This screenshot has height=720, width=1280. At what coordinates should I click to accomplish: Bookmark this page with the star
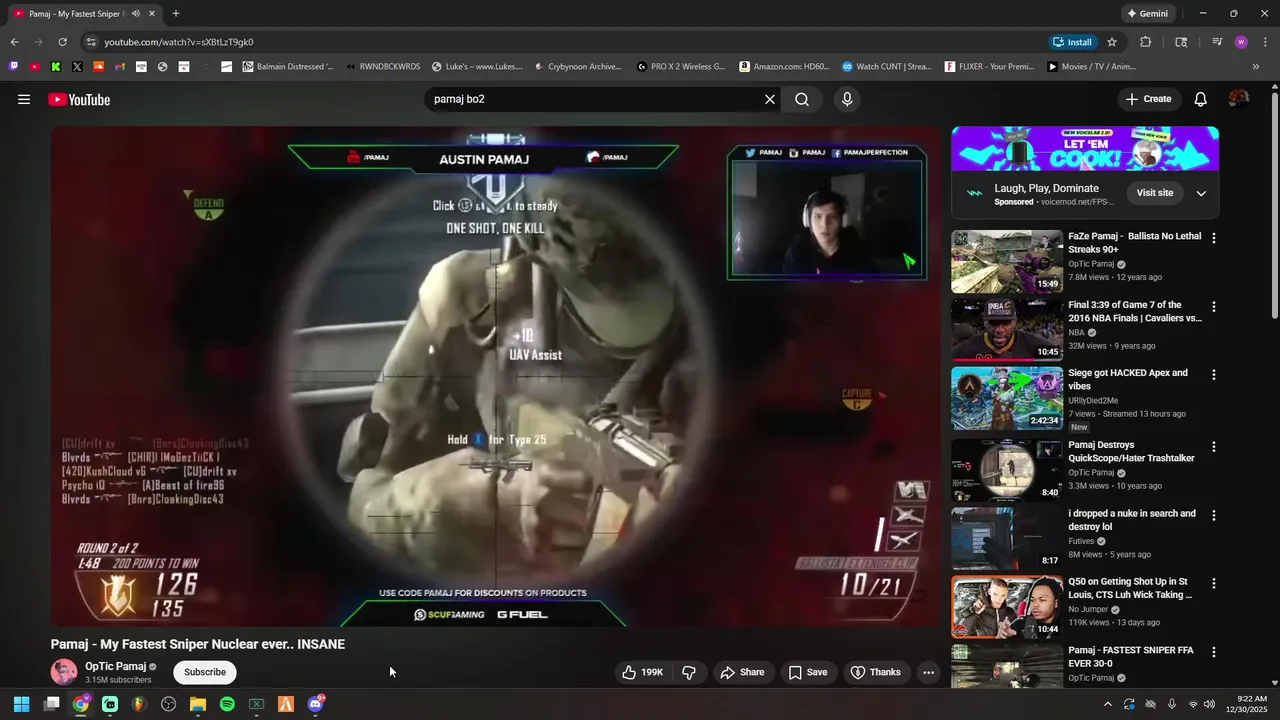pyautogui.click(x=1112, y=42)
